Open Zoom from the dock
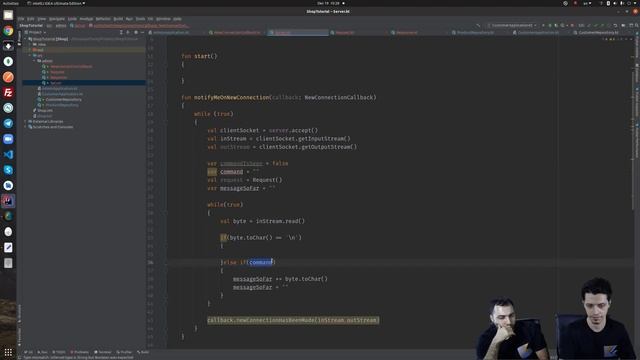Viewport: 640px width, 360px height. pos(8,139)
